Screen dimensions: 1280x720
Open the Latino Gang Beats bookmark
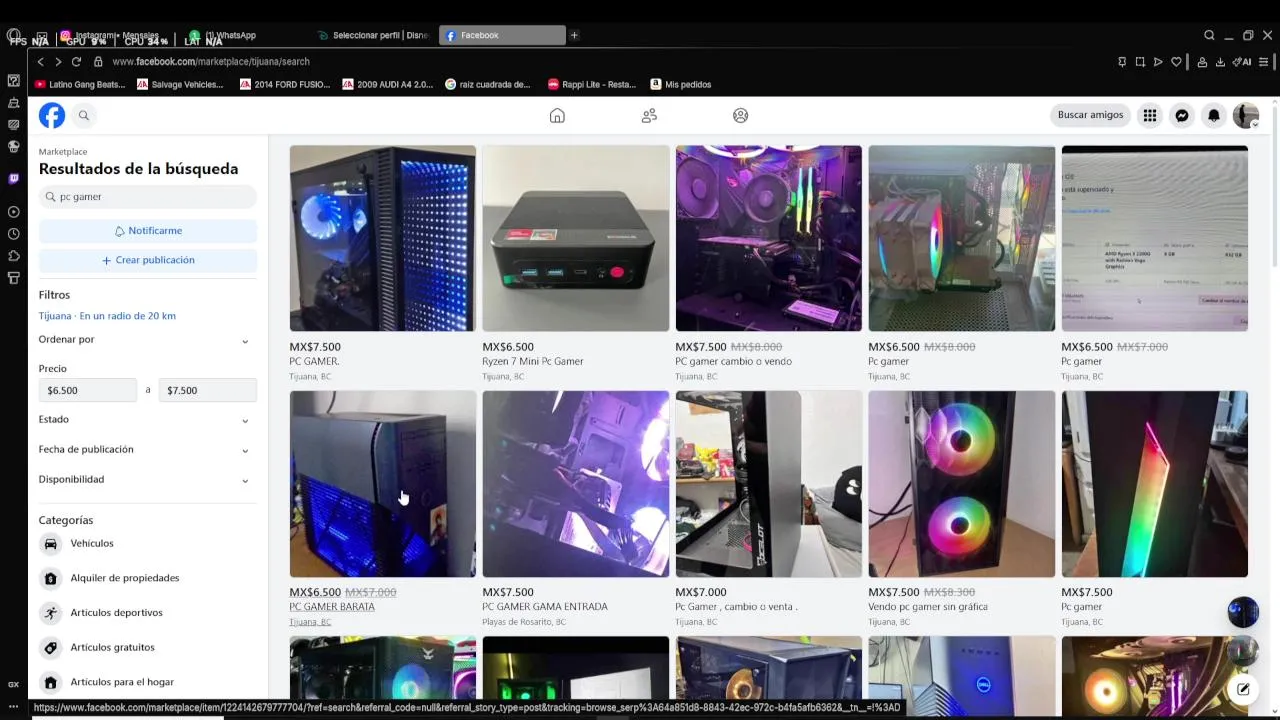[x=80, y=85]
